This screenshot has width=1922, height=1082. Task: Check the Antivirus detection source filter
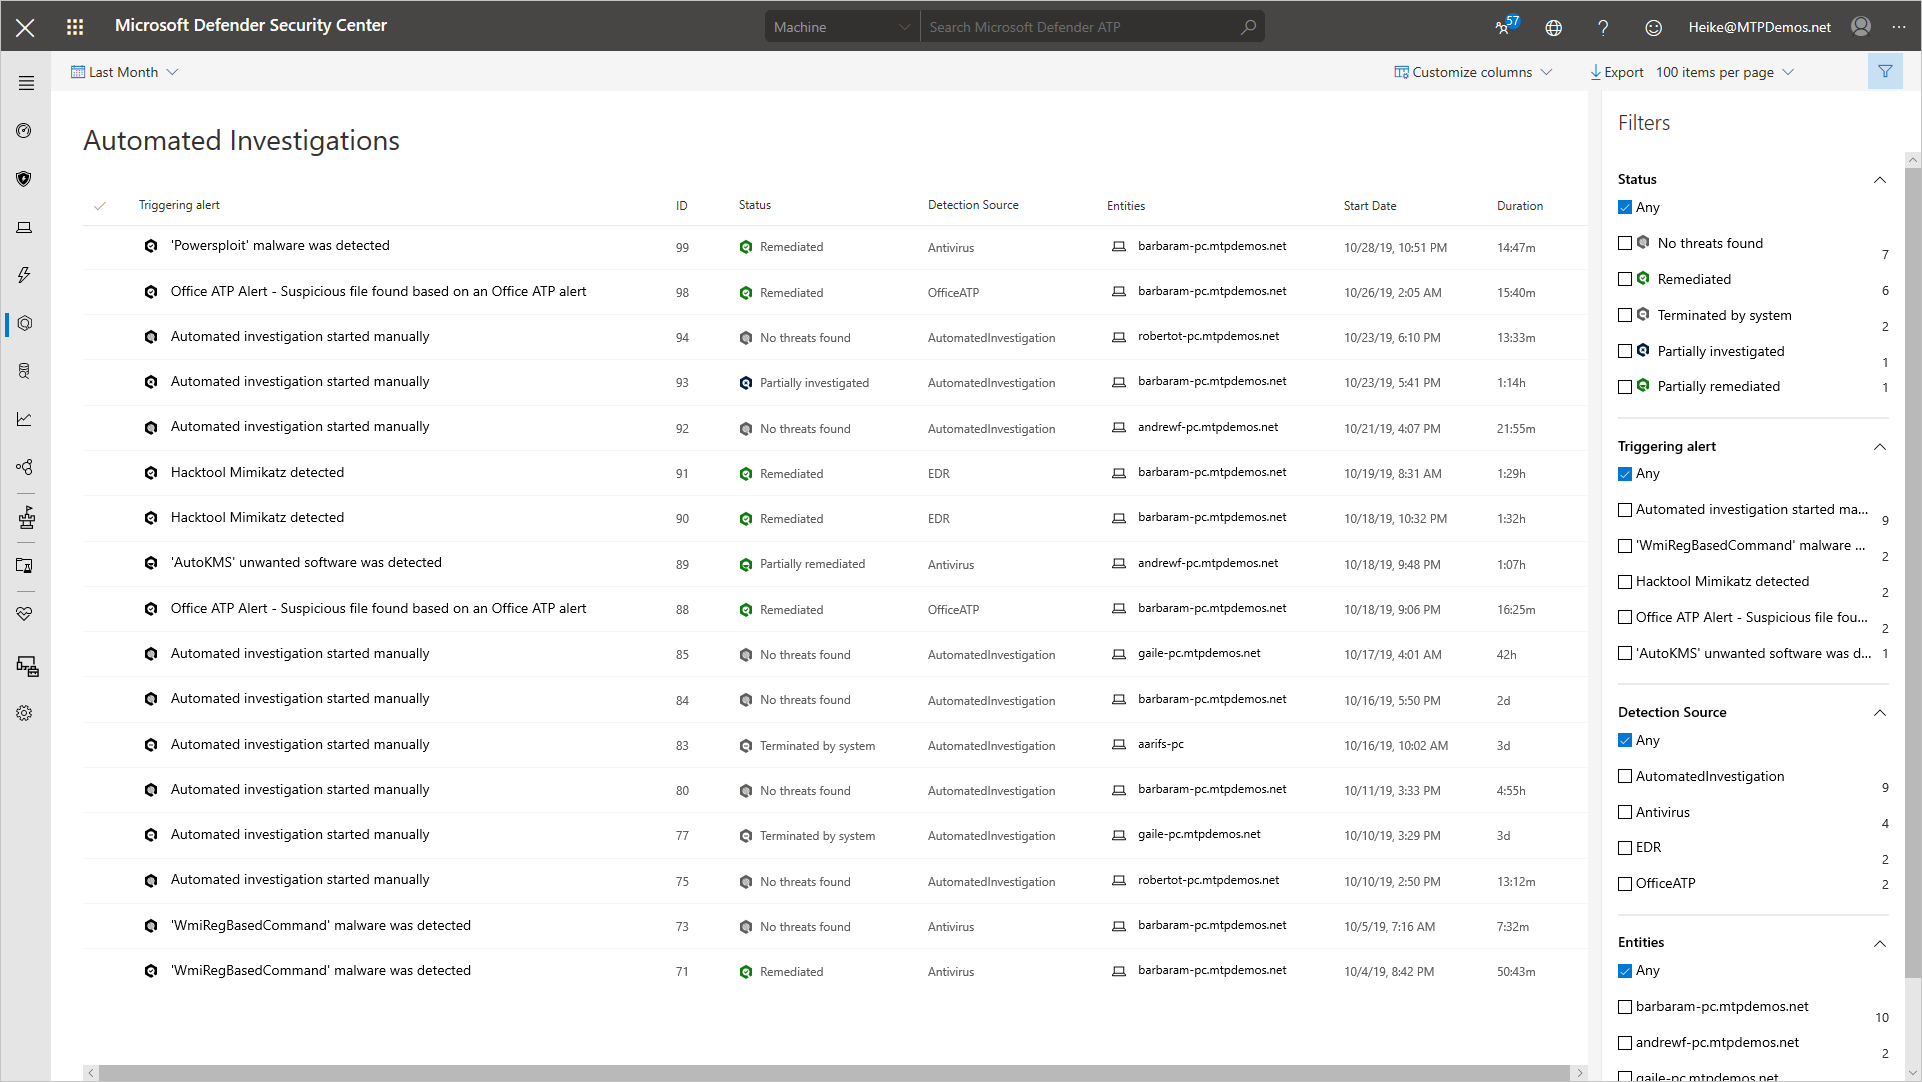tap(1625, 812)
